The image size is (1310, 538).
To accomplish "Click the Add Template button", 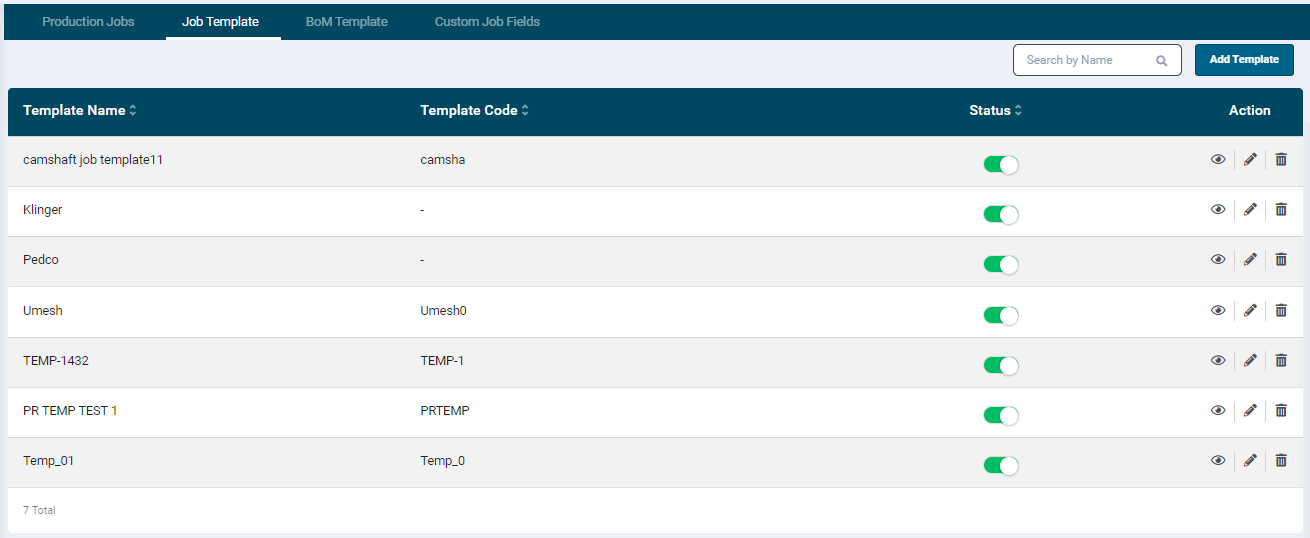I will point(1244,60).
